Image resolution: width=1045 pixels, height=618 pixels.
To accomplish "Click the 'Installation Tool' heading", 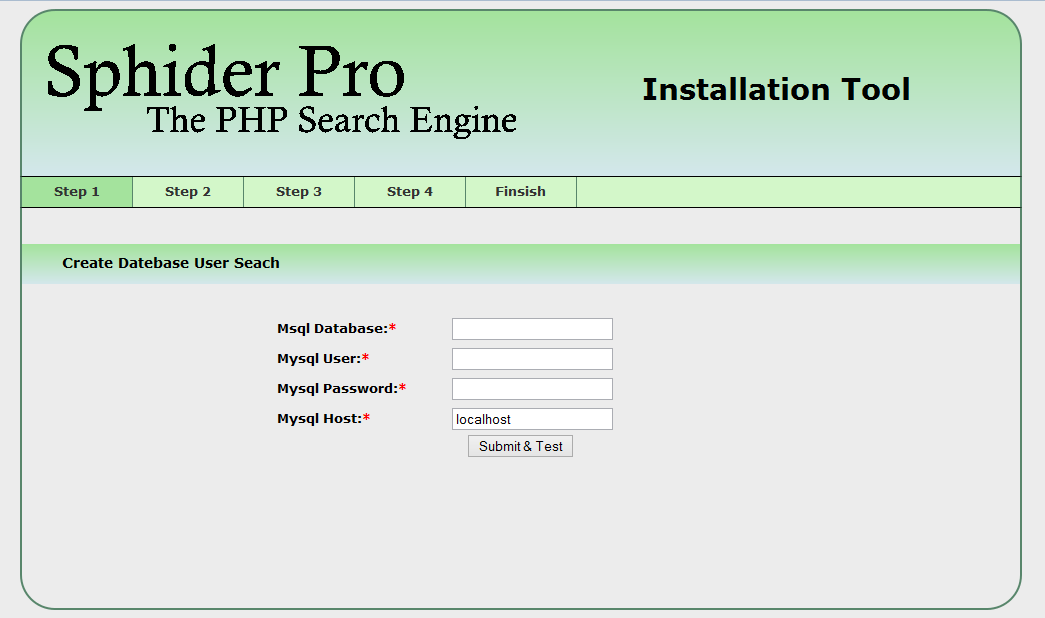I will 776,89.
